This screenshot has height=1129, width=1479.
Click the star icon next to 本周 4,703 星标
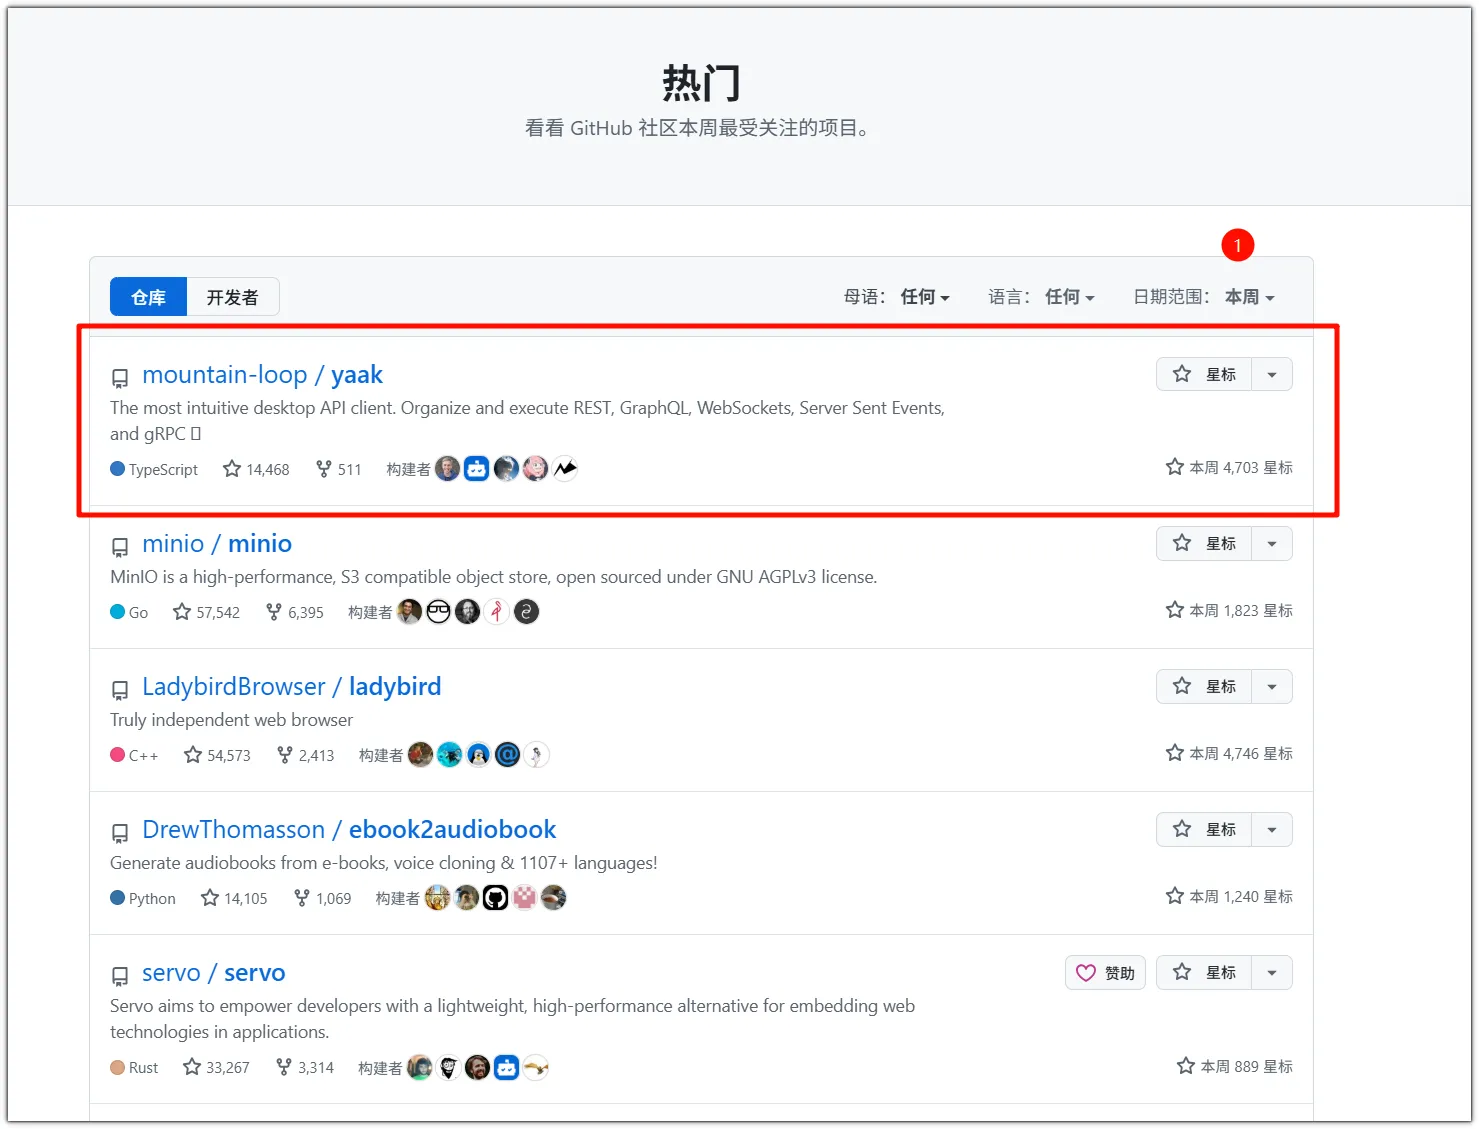[1174, 466]
